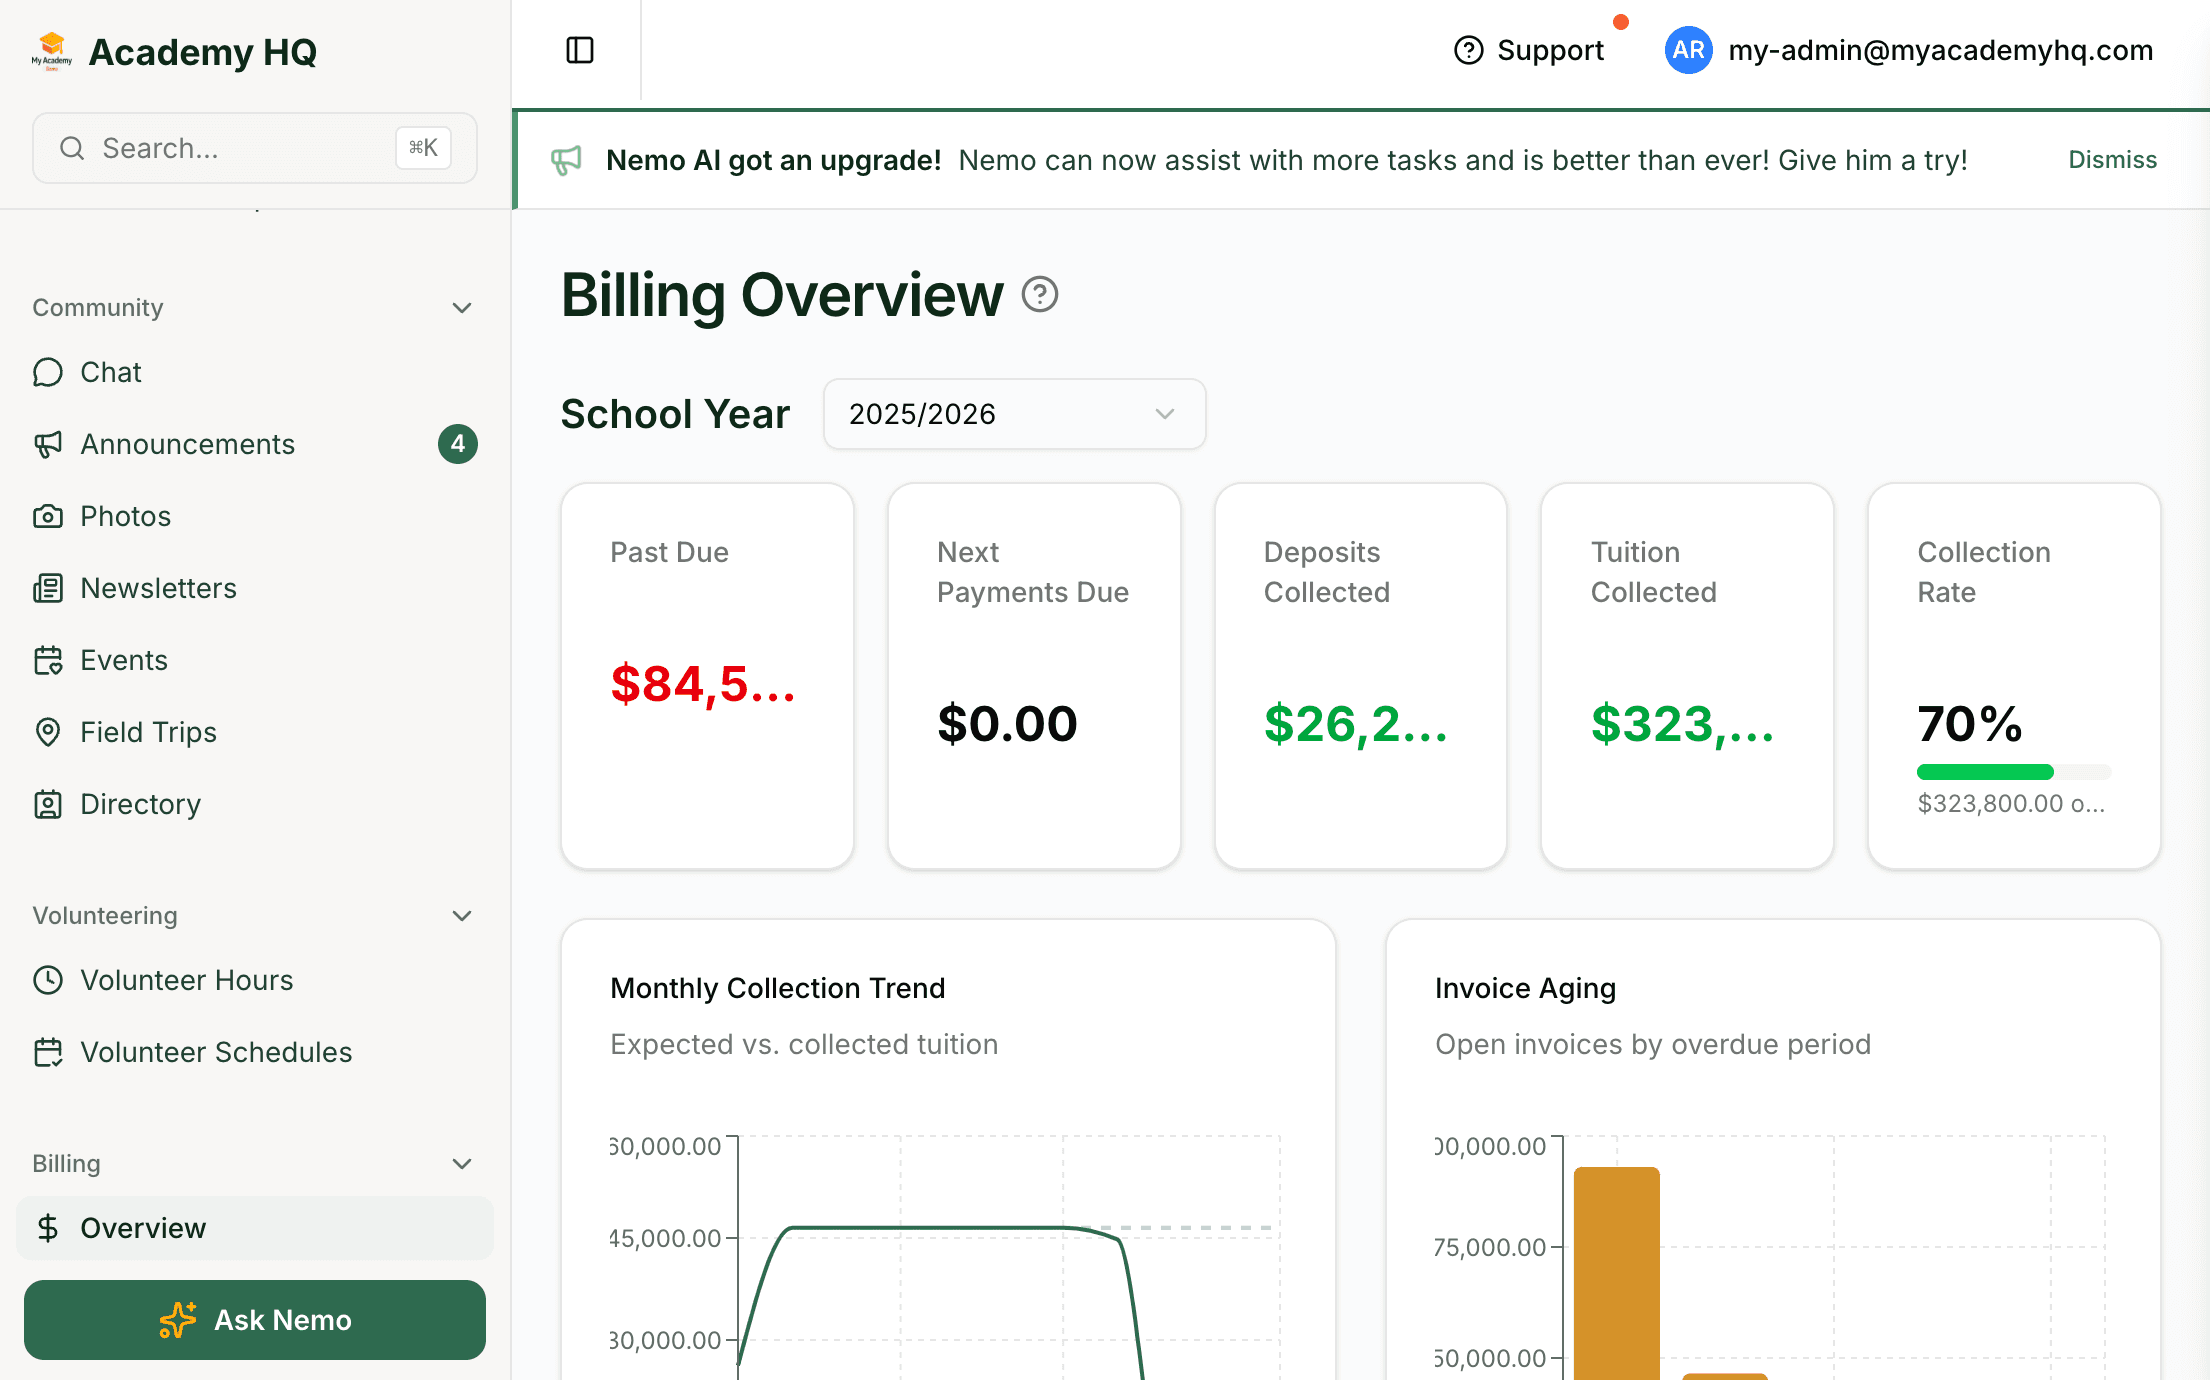2210x1380 pixels.
Task: Open Photos in the sidebar
Action: [x=254, y=516]
